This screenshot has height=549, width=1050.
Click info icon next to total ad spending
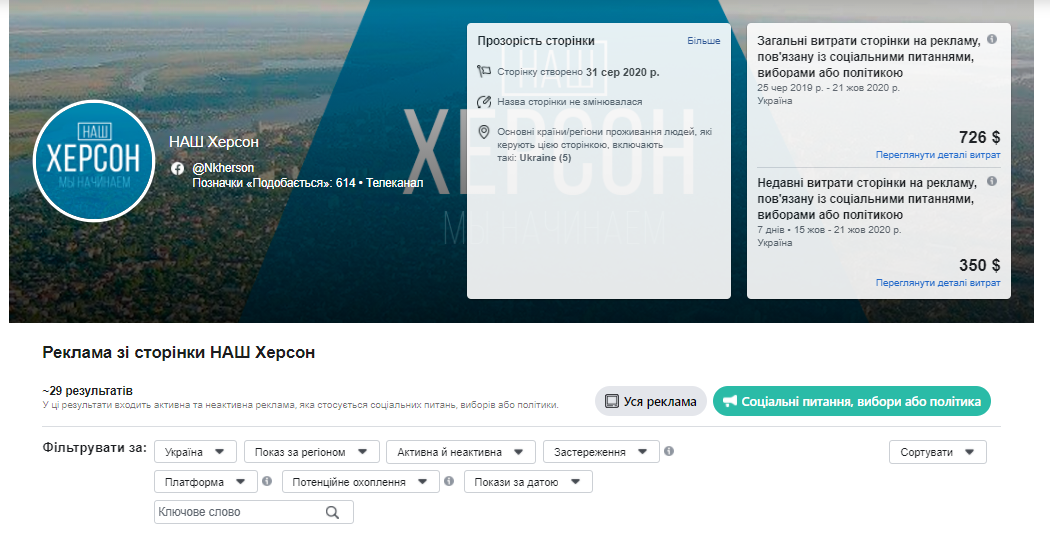click(992, 40)
